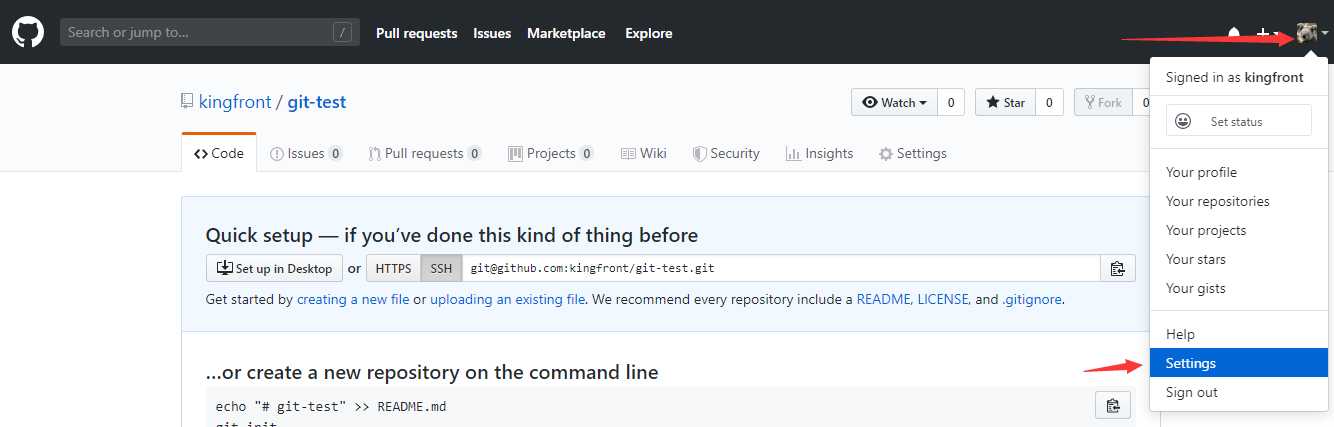Open Your projects
1334x427 pixels.
(x=1239, y=230)
